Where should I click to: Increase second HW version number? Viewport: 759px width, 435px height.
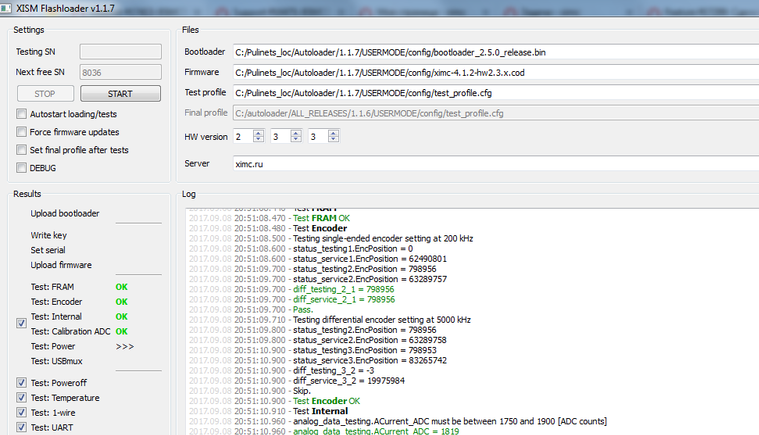point(296,133)
